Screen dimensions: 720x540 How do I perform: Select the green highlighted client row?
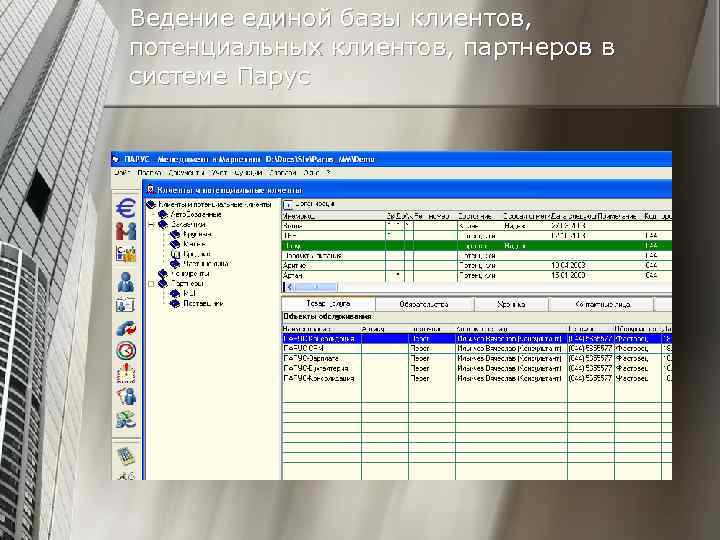coord(477,246)
